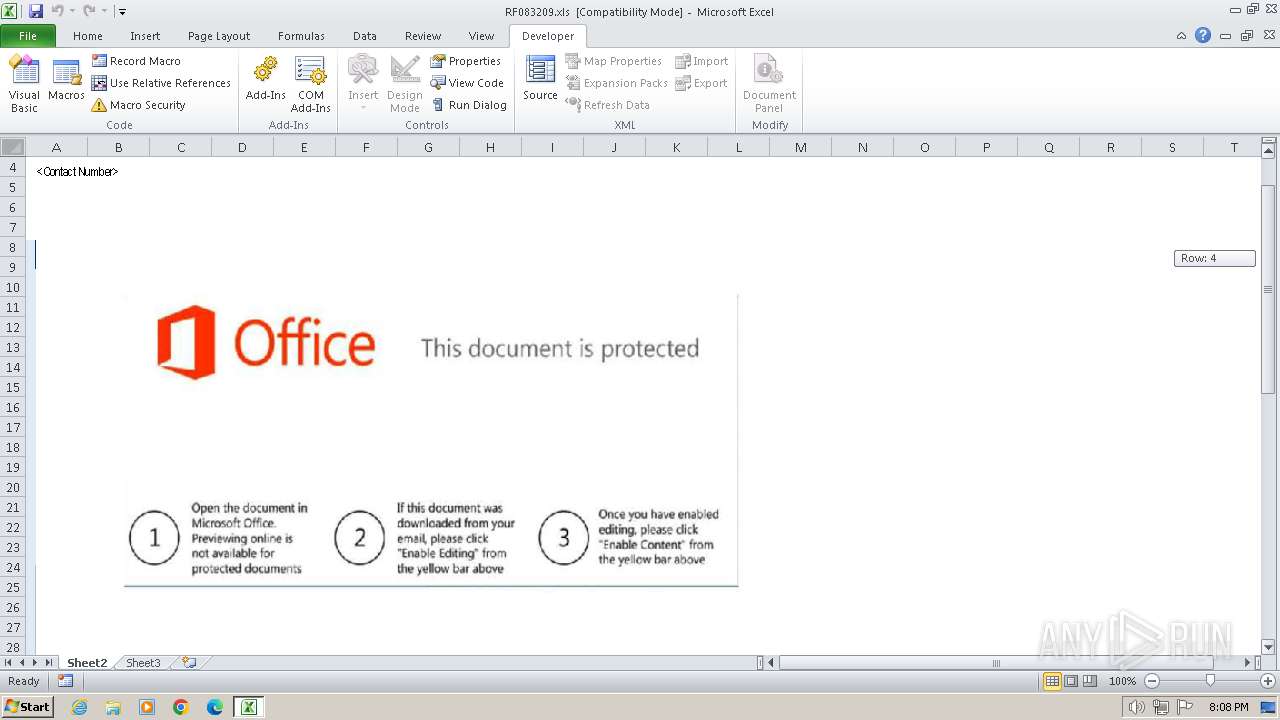Click Map Properties
This screenshot has width=1280, height=720.
coord(613,61)
